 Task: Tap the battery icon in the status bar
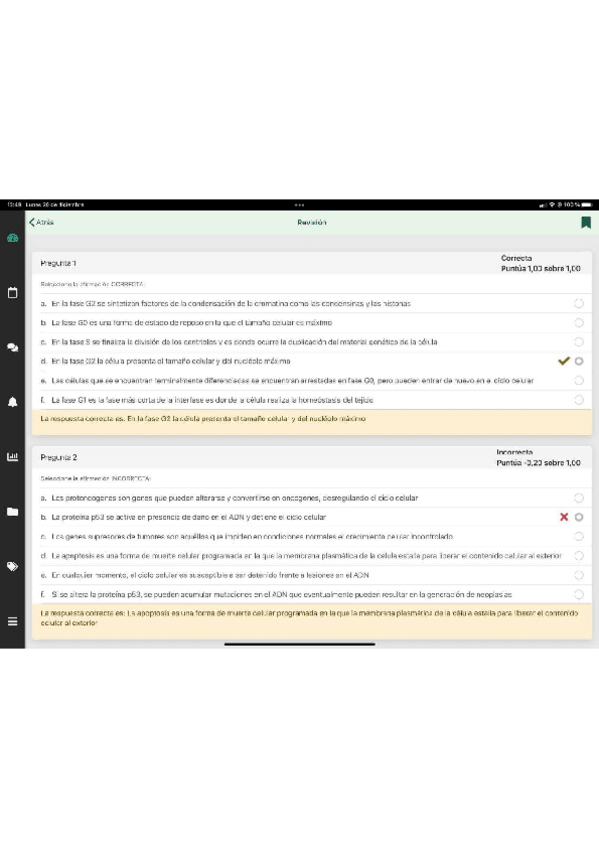(587, 205)
